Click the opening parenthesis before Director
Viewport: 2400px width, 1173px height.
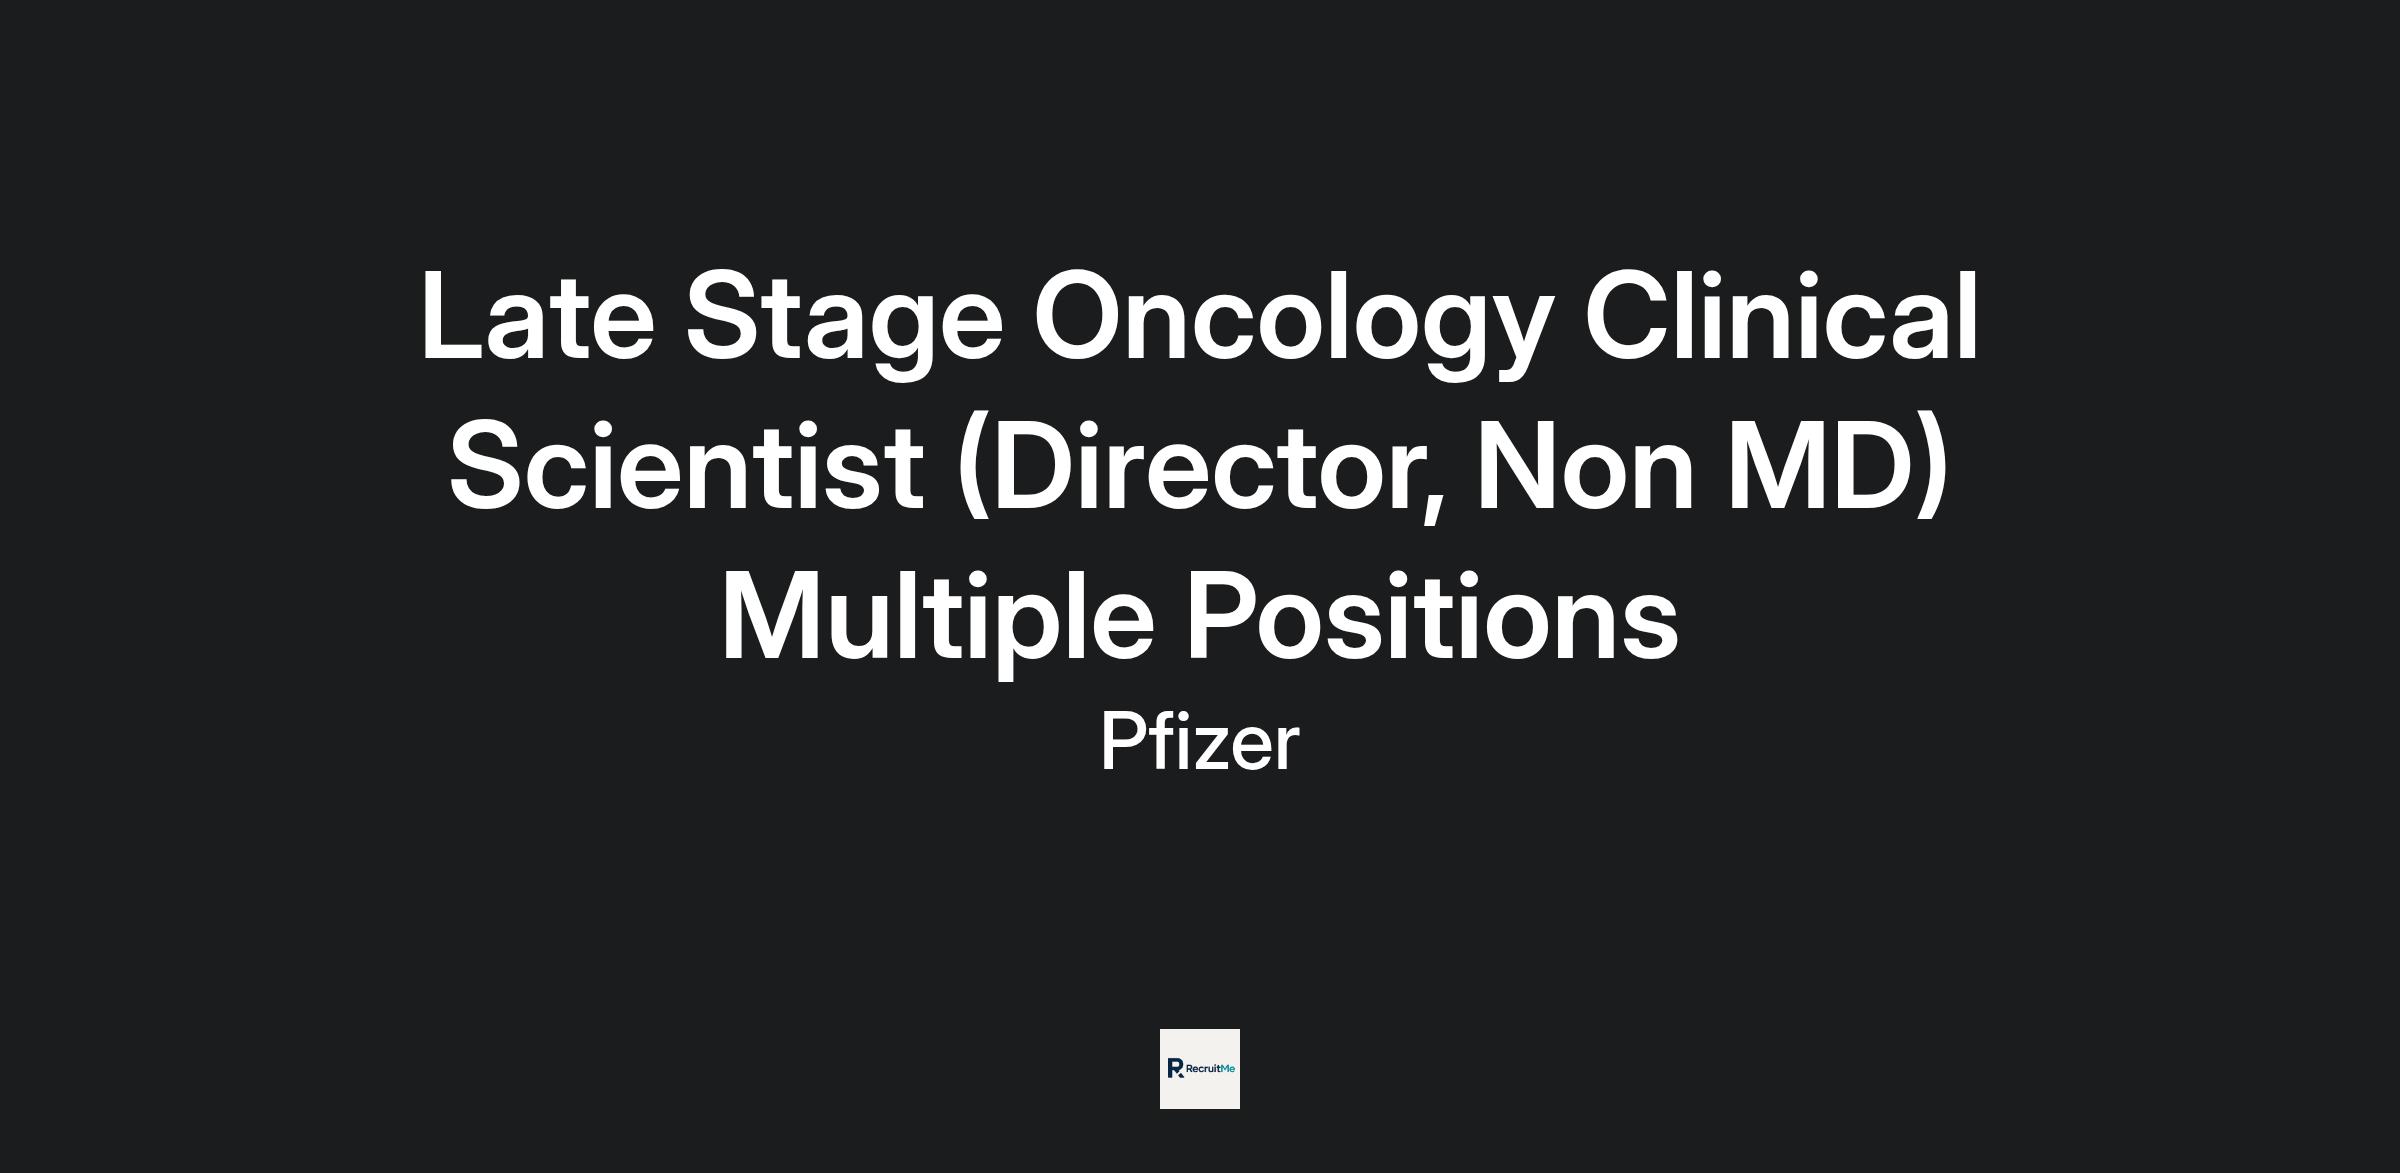click(x=972, y=467)
